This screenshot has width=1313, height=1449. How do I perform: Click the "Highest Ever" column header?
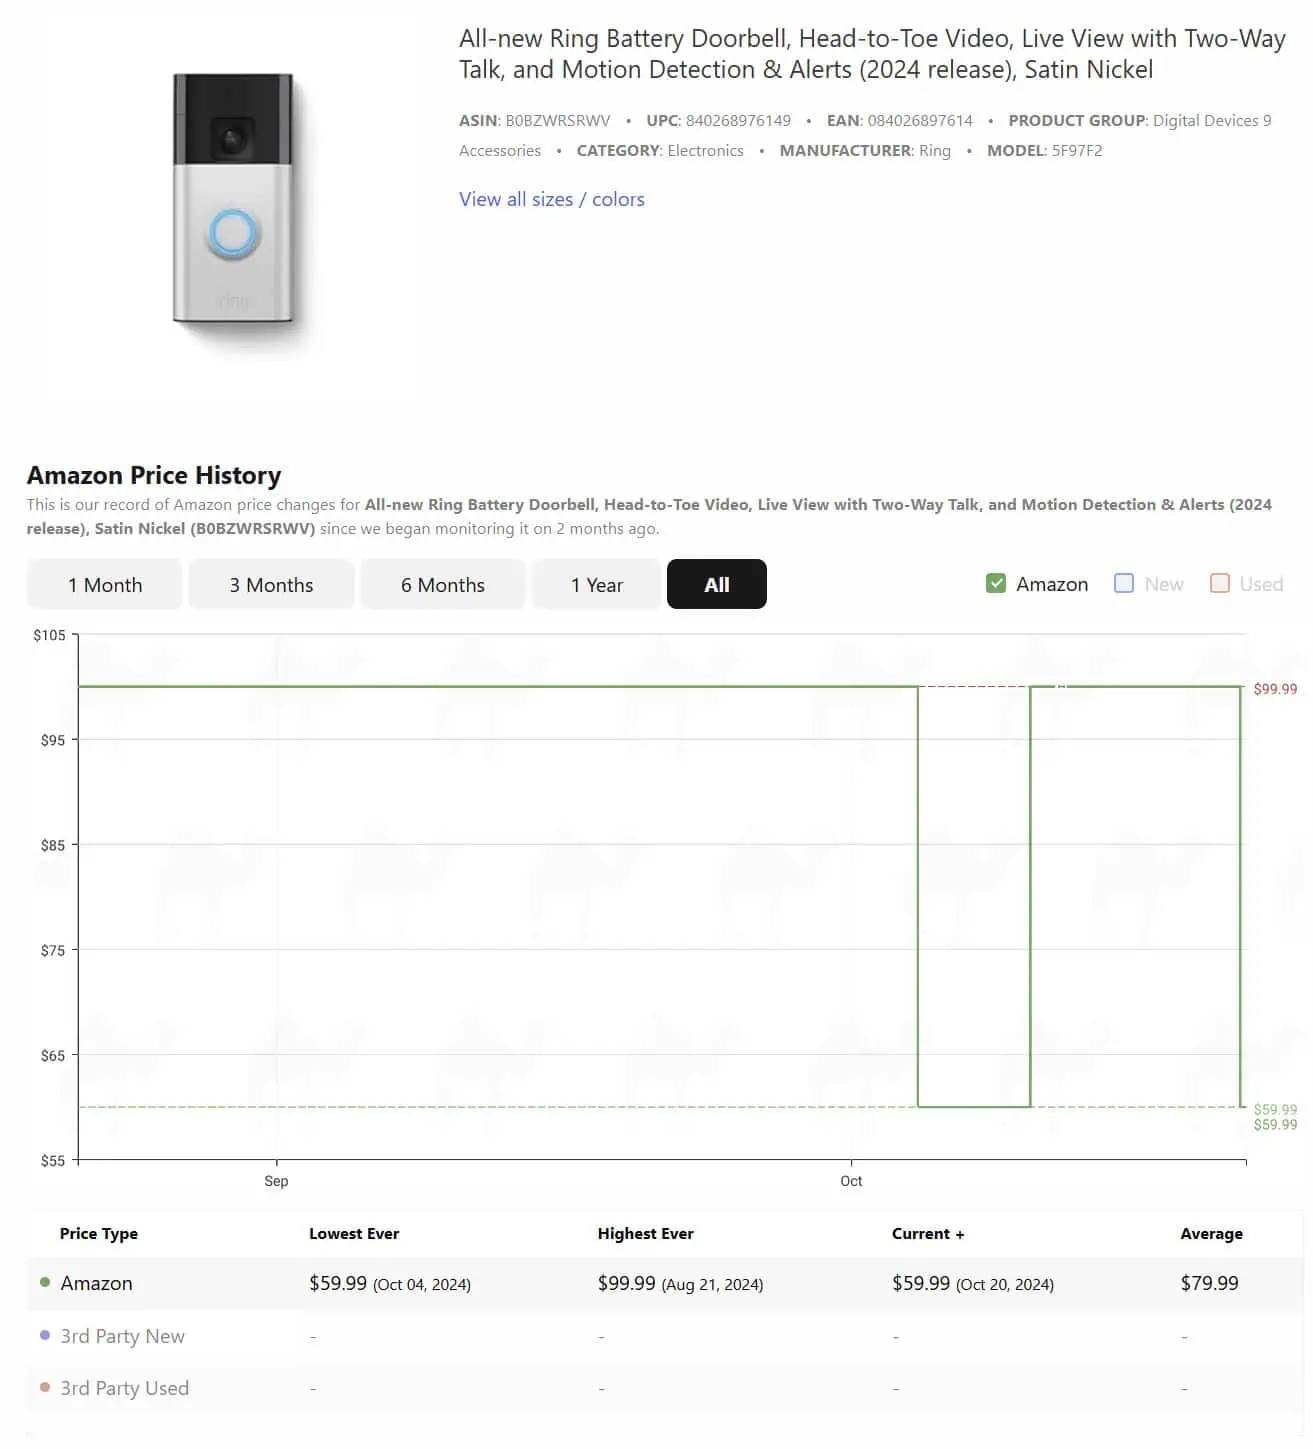(645, 1234)
